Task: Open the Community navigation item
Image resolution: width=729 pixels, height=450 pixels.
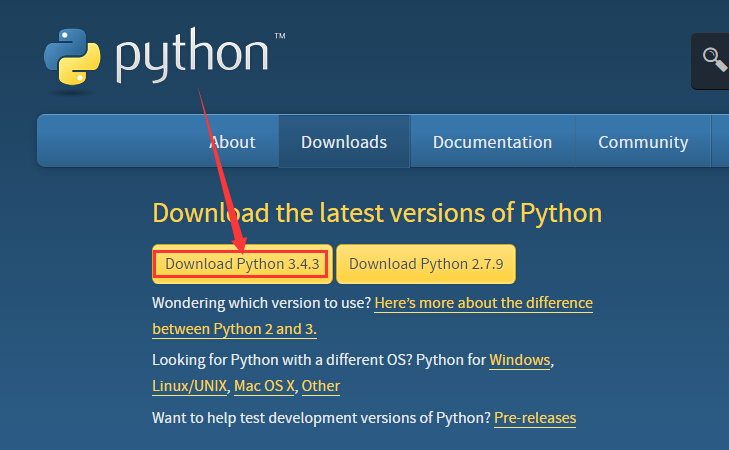Action: point(643,142)
